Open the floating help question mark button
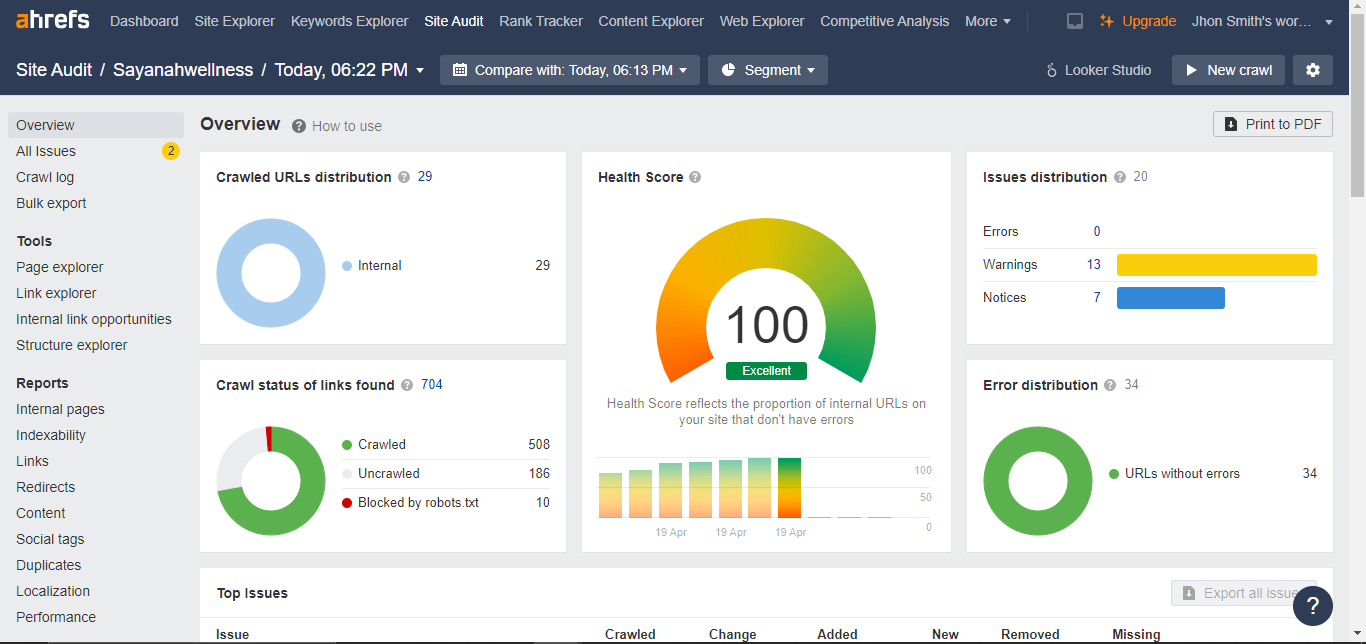The width and height of the screenshot is (1366, 644). pyautogui.click(x=1313, y=605)
